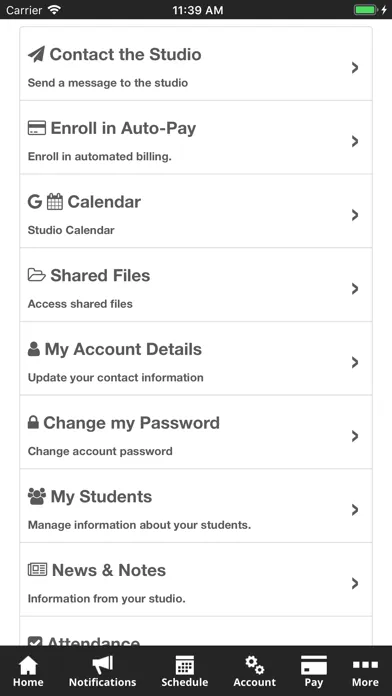Screen dimensions: 392x696
Task: Tap the paper plane Contact icon
Action: pos(36,55)
